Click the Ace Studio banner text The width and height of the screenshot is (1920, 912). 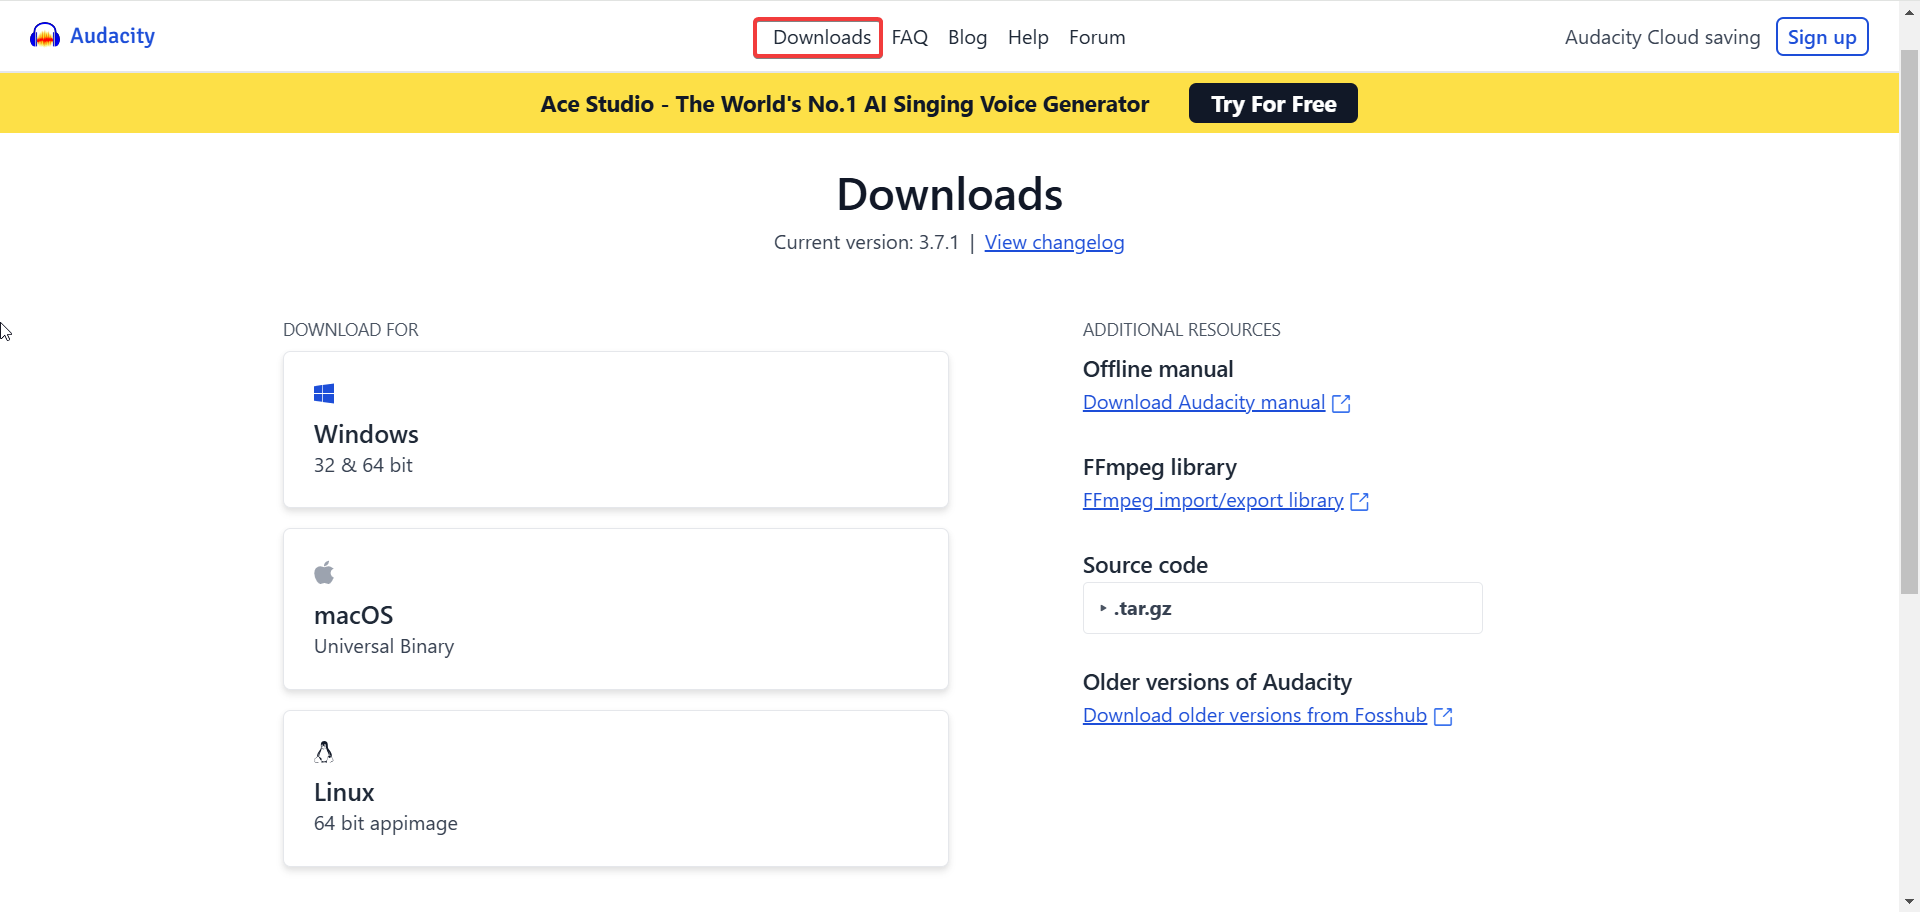(x=844, y=104)
